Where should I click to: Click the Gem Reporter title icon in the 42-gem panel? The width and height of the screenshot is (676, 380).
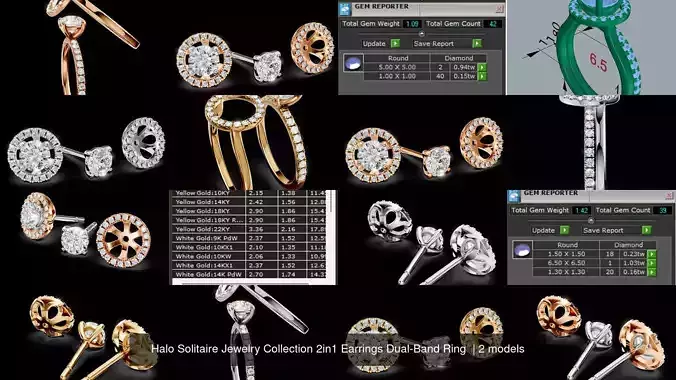[x=345, y=9]
